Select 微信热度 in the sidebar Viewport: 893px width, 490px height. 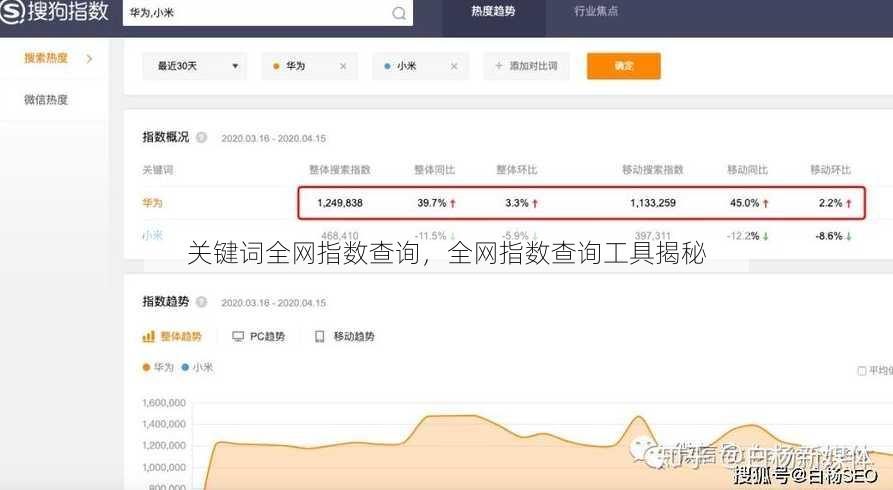(x=46, y=100)
